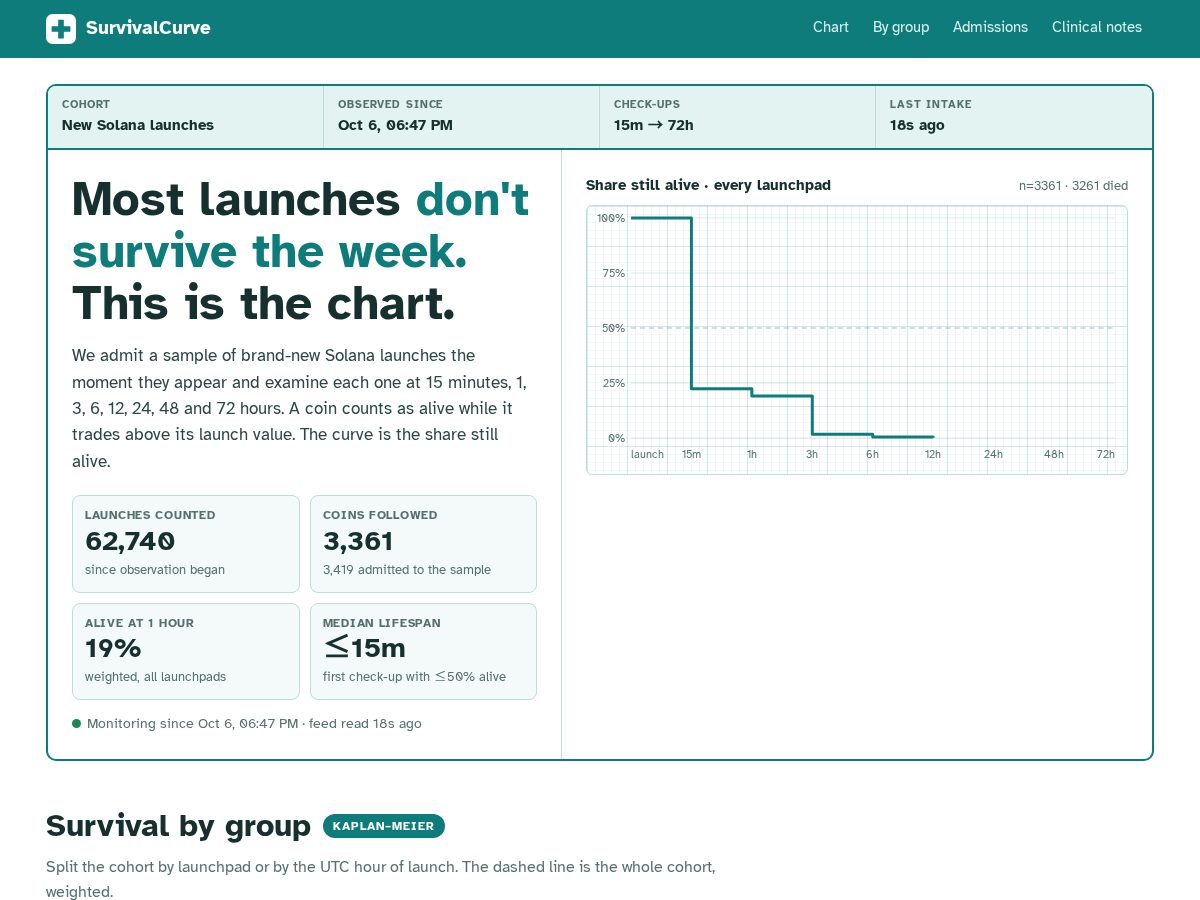
Task: Click the "3,419 admitted to the sample" caption
Action: pyautogui.click(x=407, y=570)
